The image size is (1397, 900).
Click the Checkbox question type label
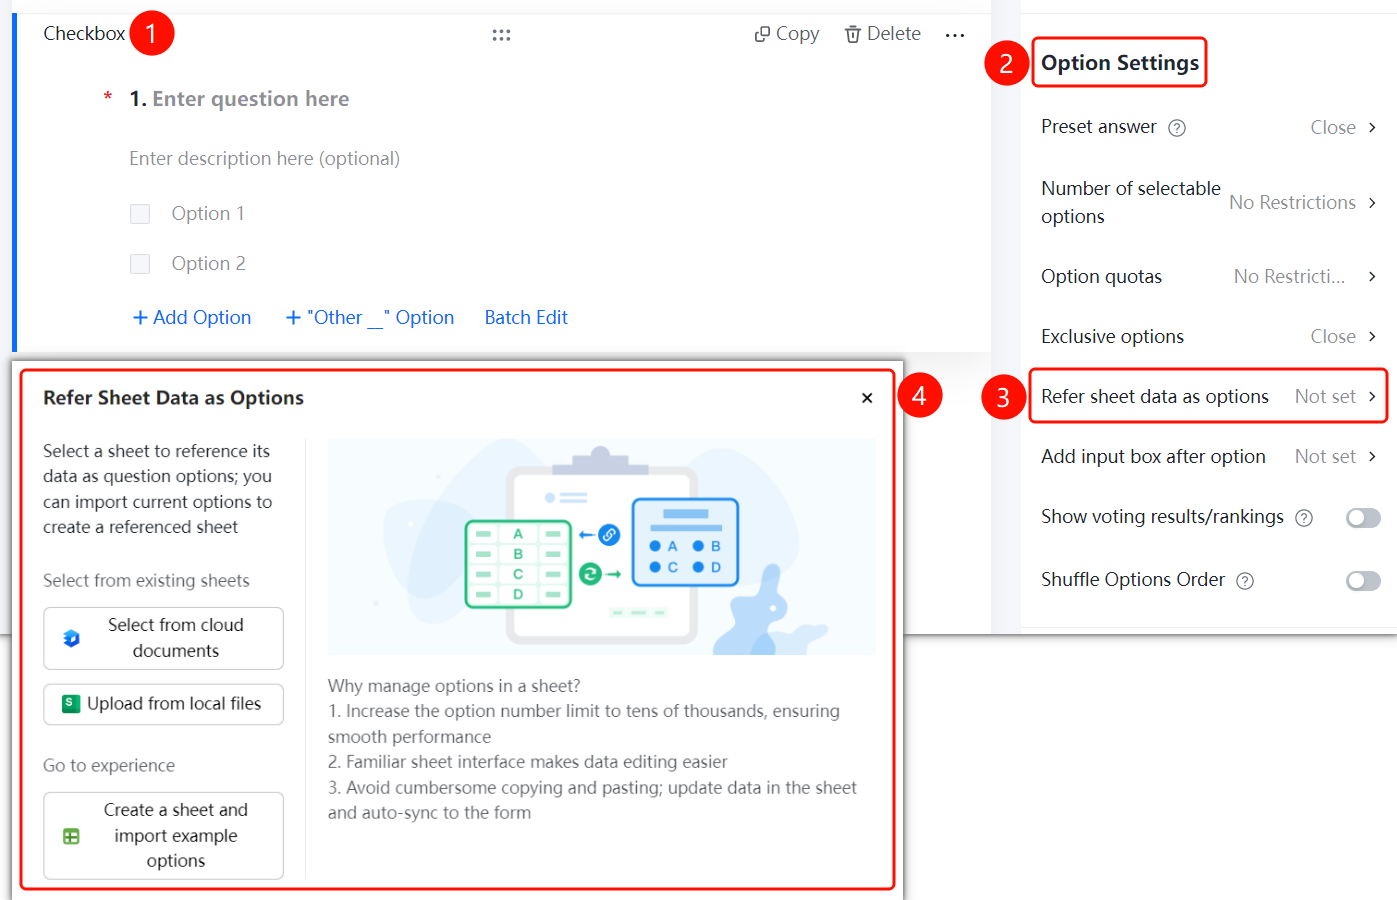coord(84,33)
